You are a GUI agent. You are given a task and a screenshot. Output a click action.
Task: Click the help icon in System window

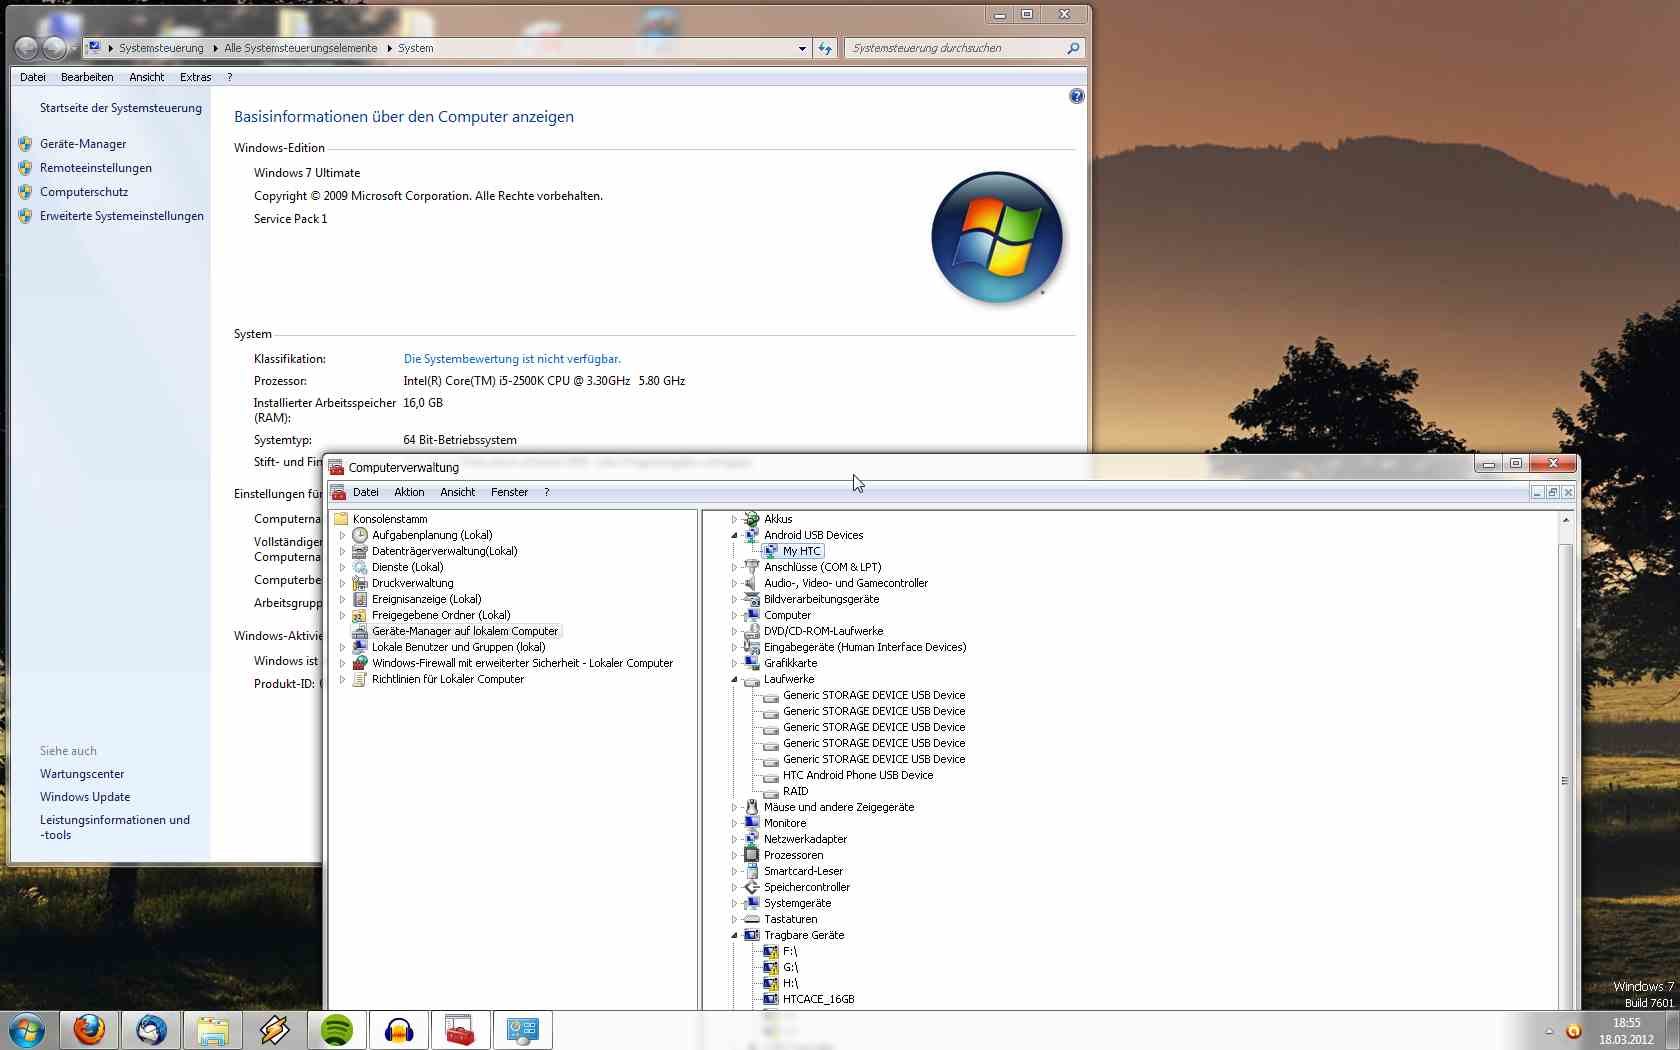point(1076,96)
